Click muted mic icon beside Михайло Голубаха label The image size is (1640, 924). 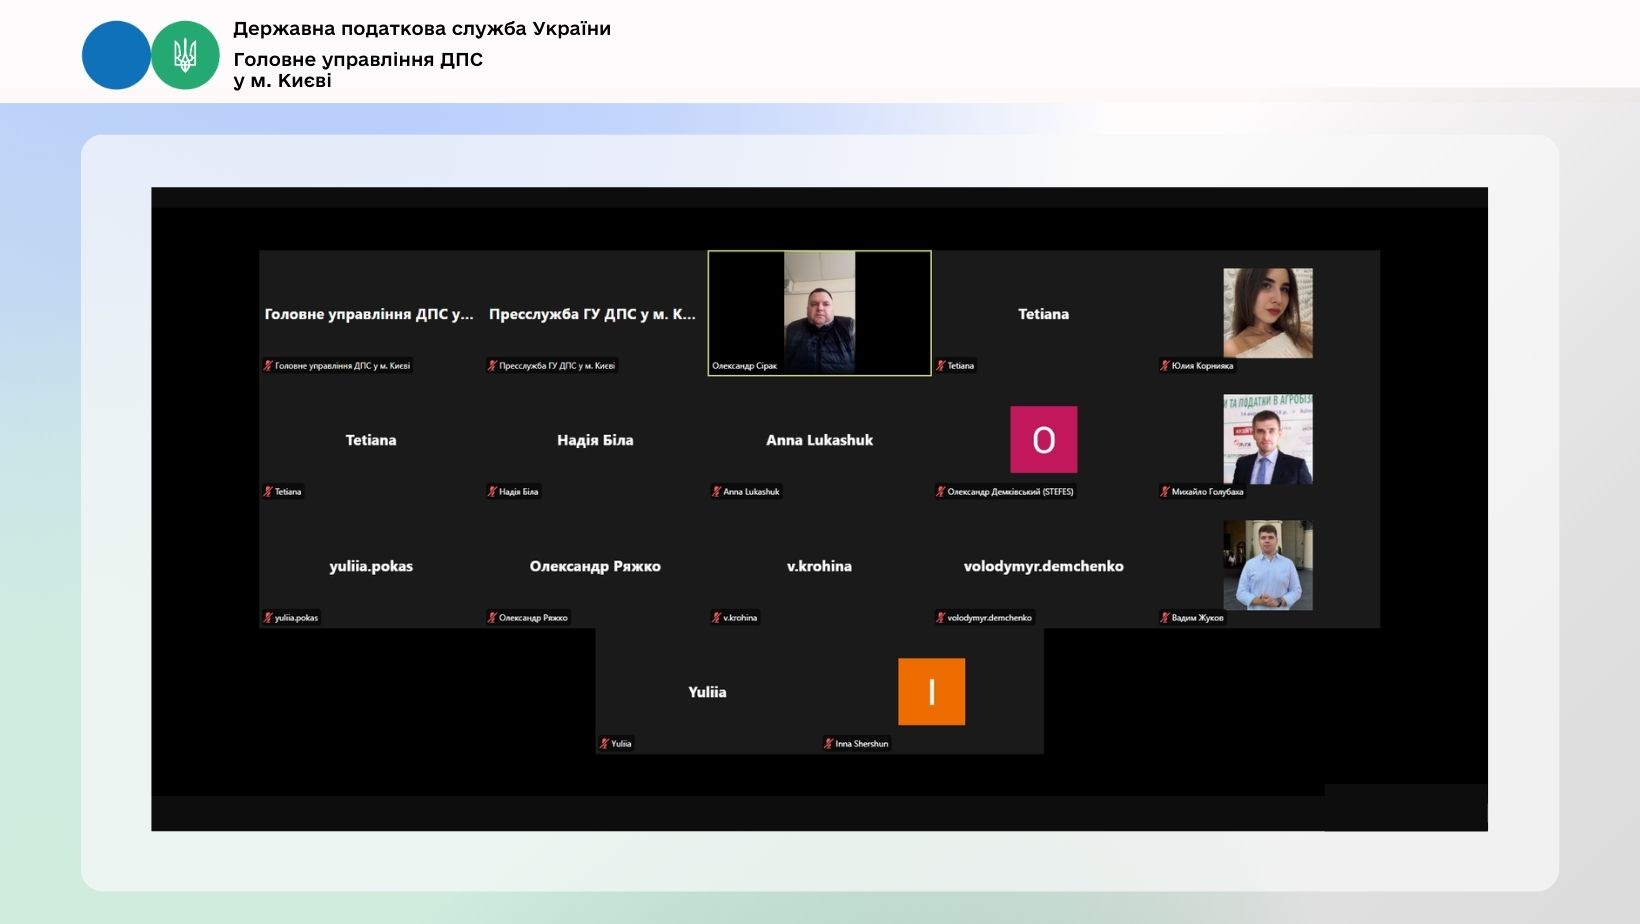point(1165,492)
